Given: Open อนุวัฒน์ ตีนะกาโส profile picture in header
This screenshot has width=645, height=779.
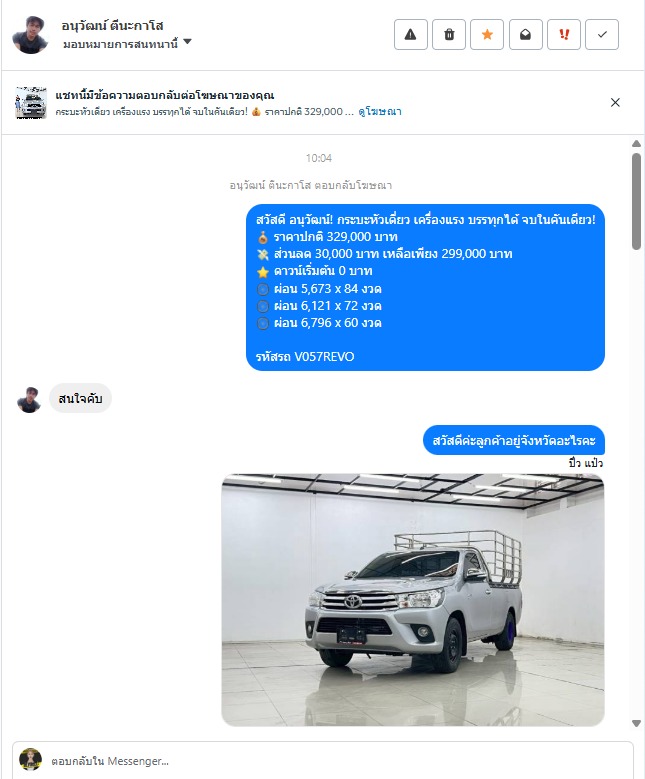Looking at the screenshot, I should pos(30,35).
